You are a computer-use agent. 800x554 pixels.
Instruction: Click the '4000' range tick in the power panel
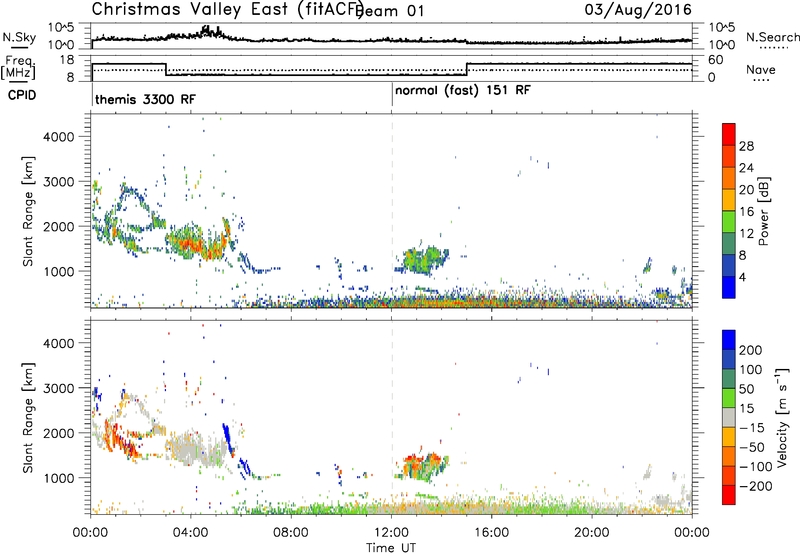(59, 137)
